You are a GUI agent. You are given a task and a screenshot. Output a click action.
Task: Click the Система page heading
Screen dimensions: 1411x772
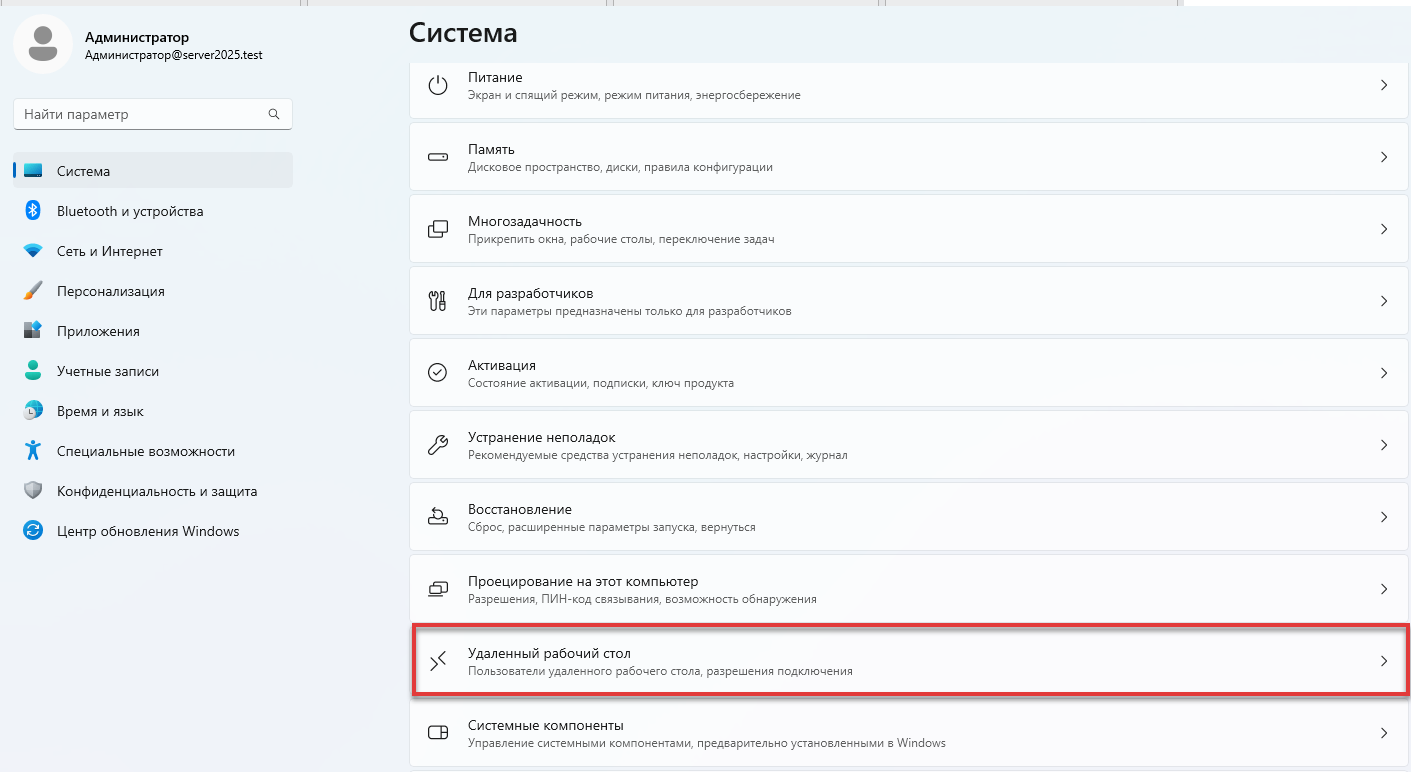point(463,32)
